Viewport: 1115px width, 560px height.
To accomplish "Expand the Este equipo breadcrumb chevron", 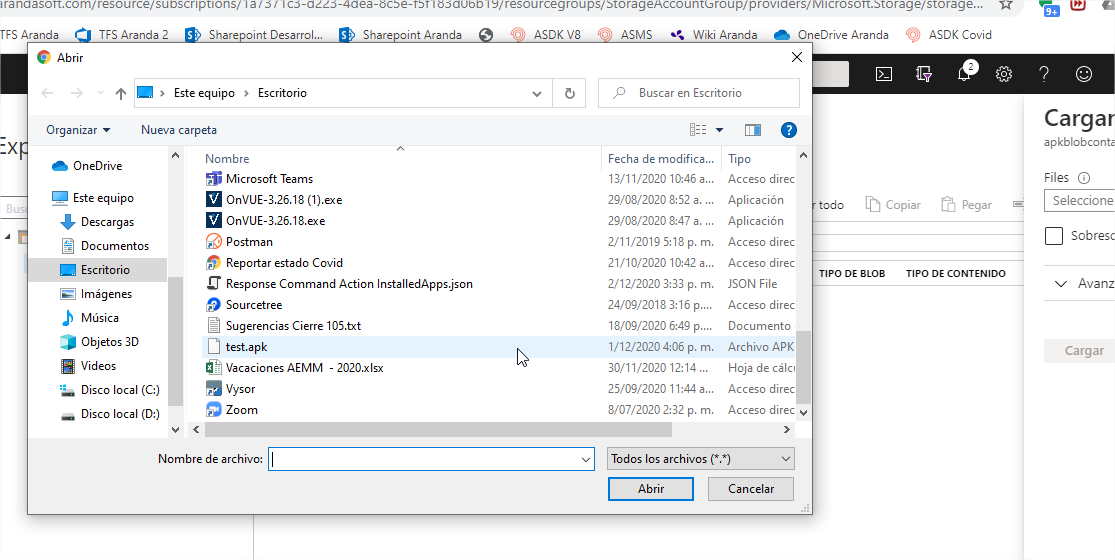I will [x=246, y=93].
